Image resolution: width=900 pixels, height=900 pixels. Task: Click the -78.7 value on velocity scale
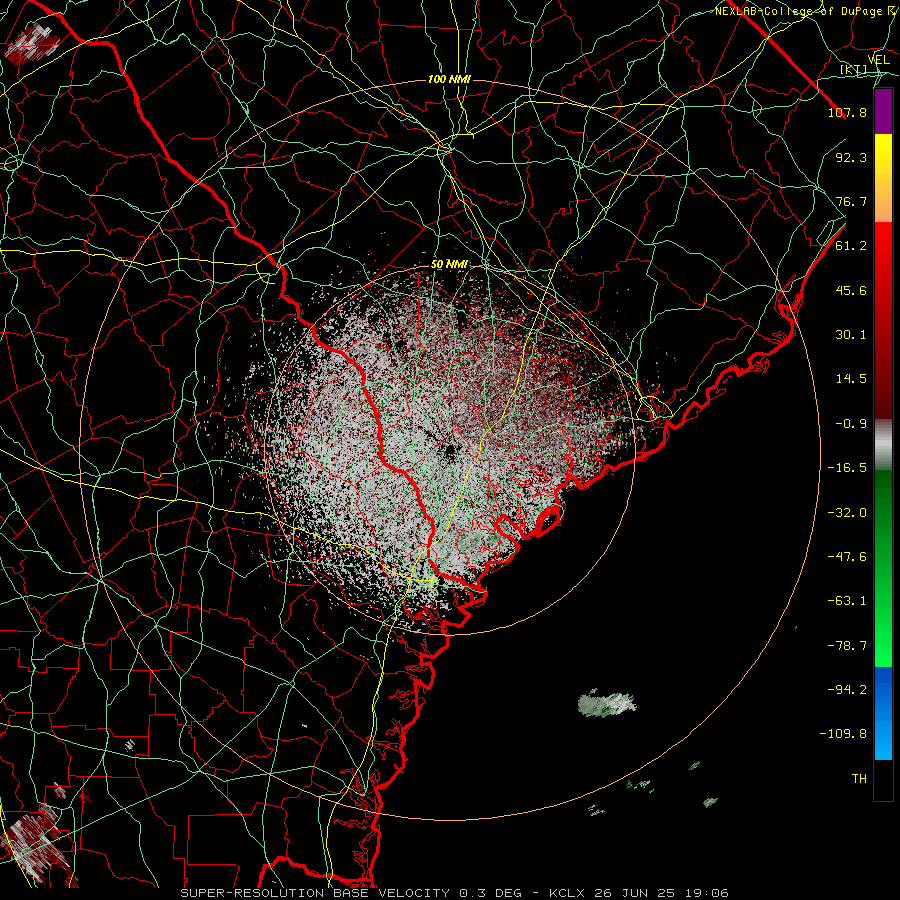coord(847,646)
